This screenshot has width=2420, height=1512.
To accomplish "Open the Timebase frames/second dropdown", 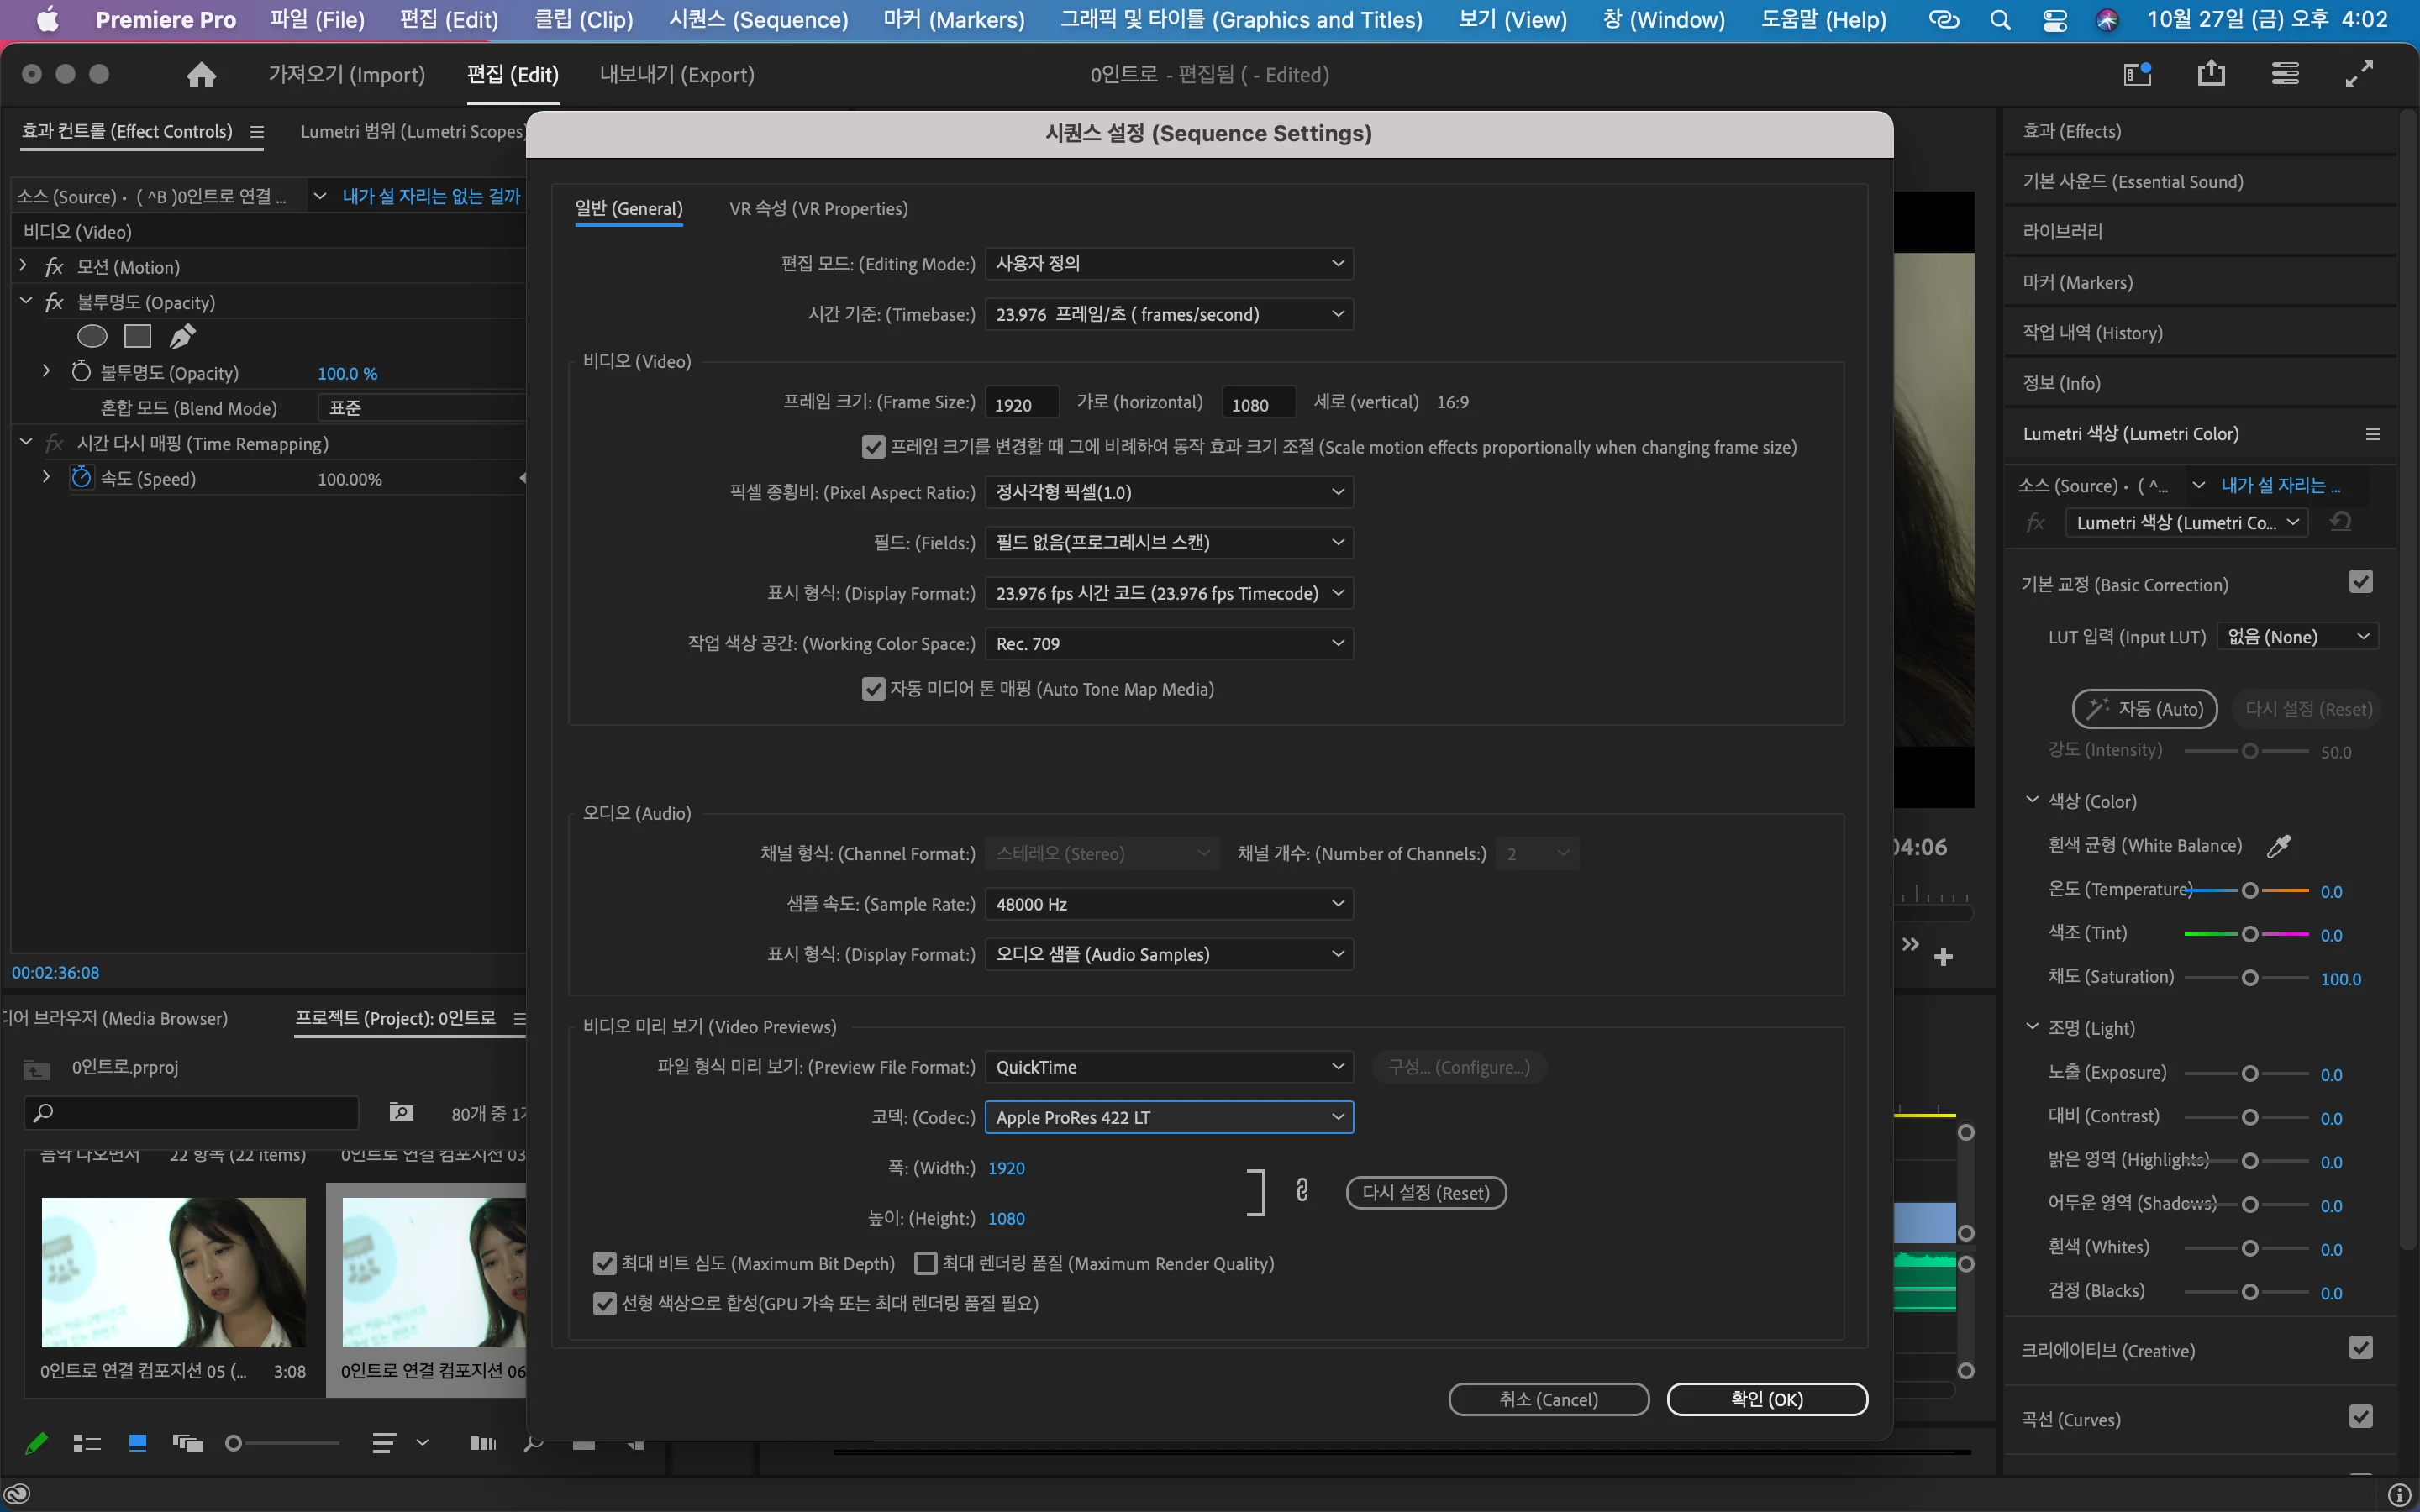I will 1168,314.
